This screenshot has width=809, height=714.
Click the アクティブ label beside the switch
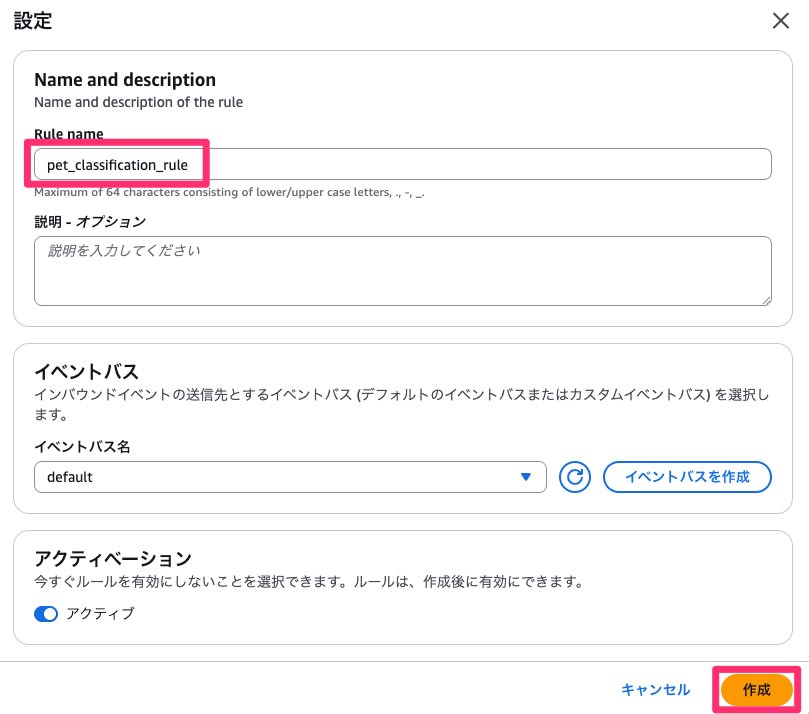(x=100, y=613)
